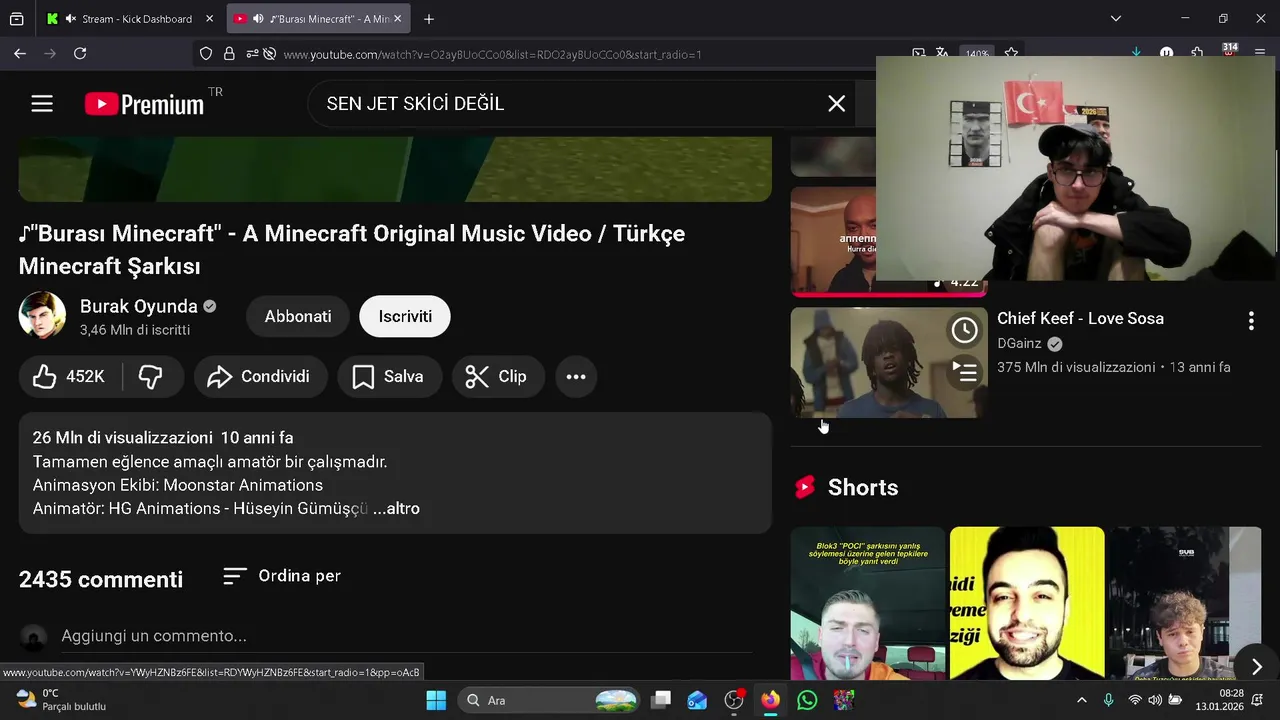Click the Iscriviti subscribe button

[x=405, y=317]
